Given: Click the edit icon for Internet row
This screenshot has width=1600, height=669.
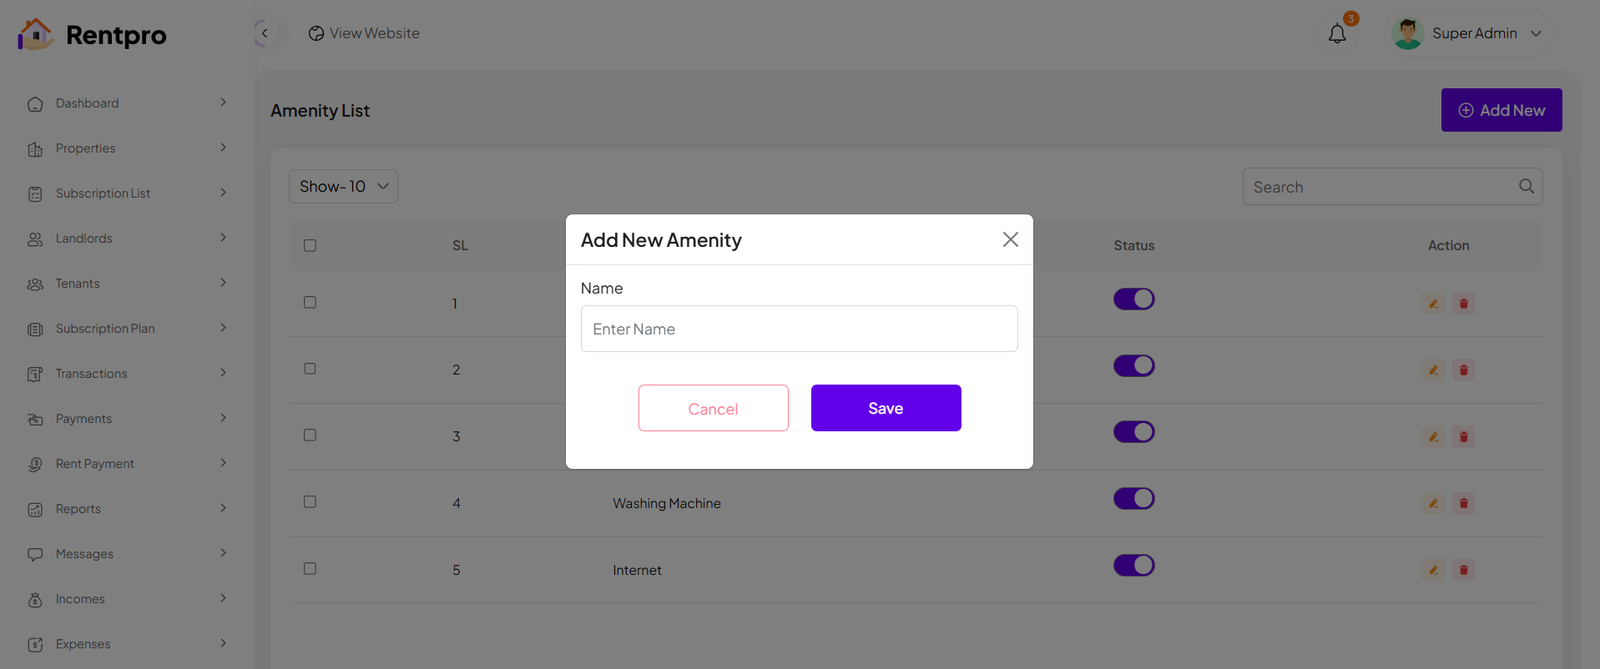Looking at the screenshot, I should pos(1433,570).
